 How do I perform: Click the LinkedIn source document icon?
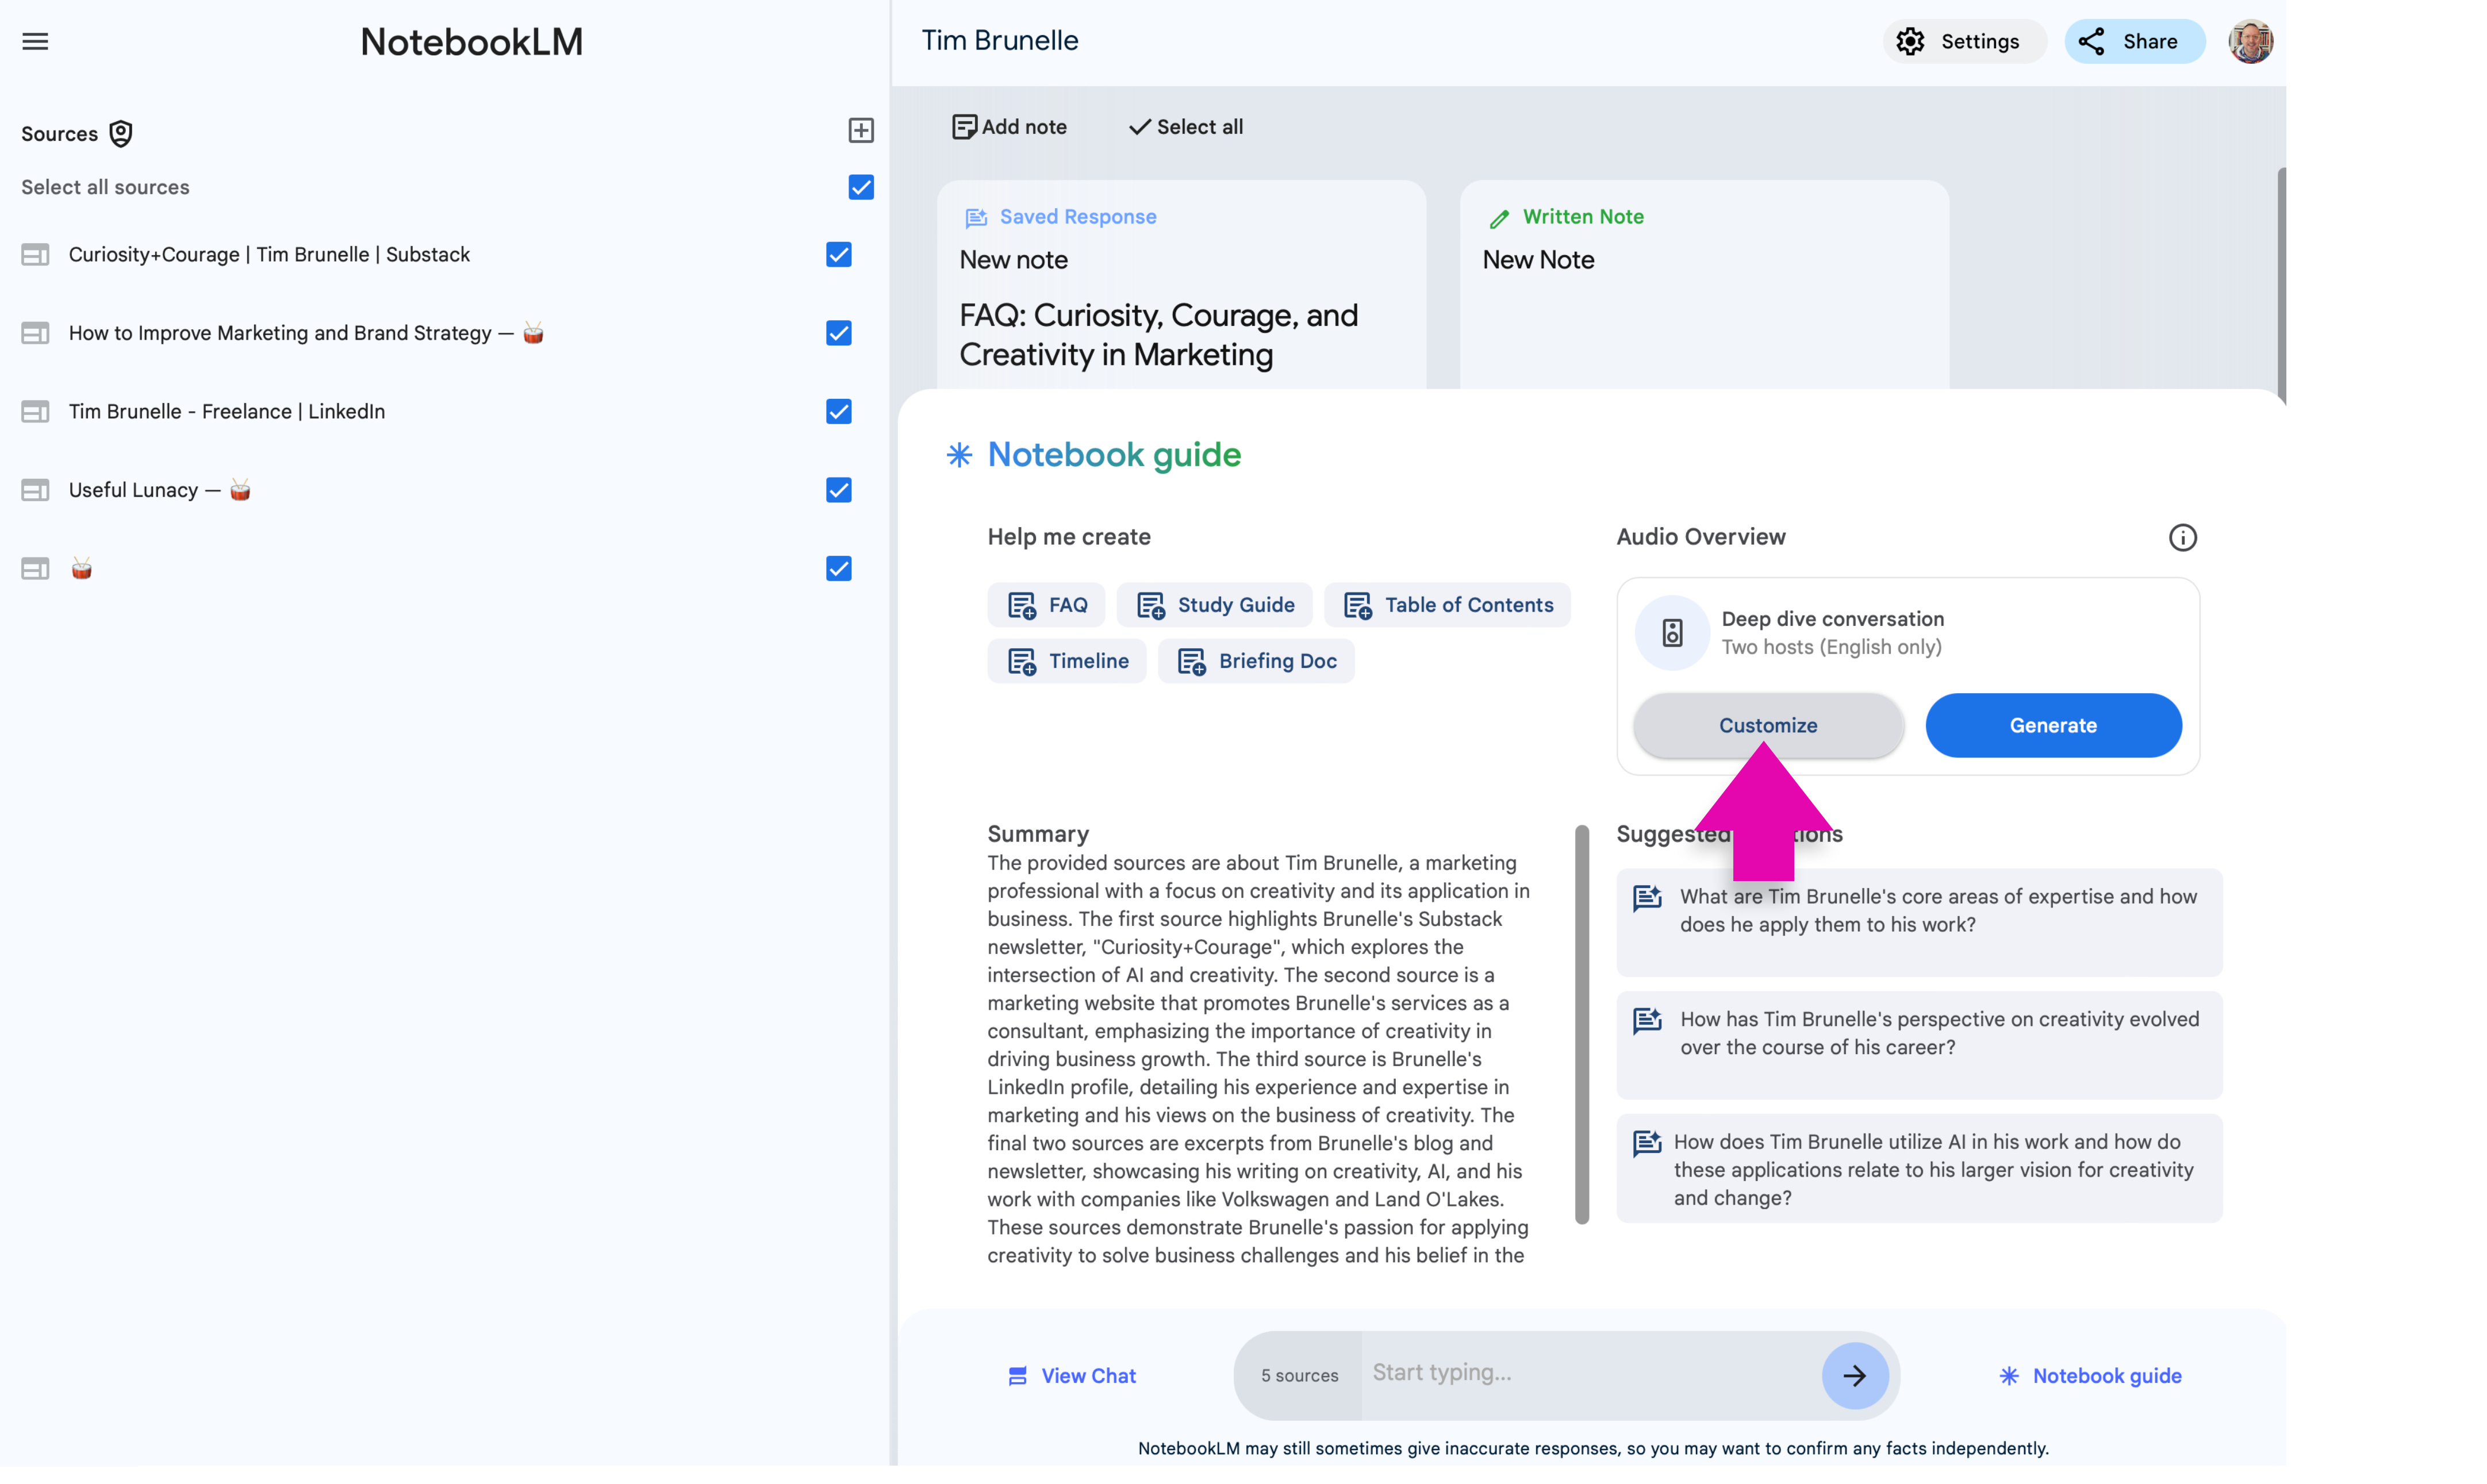(x=35, y=412)
